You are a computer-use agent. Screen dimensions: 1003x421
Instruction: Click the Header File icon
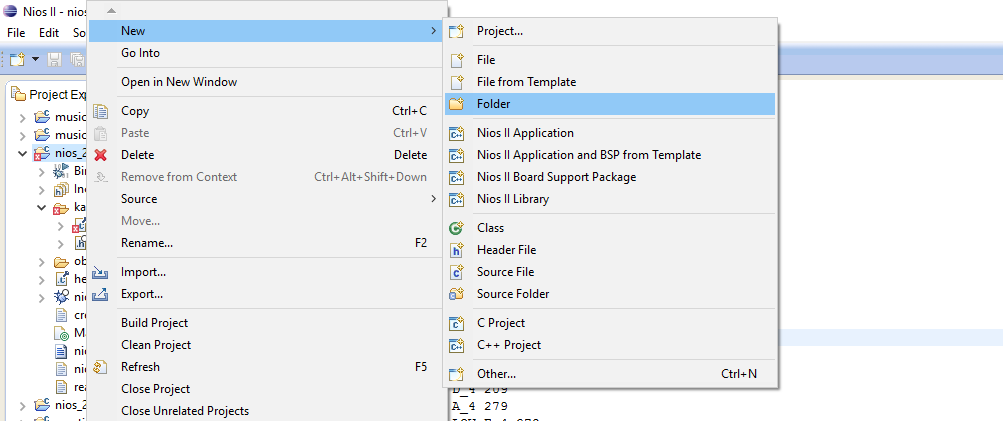coord(456,250)
